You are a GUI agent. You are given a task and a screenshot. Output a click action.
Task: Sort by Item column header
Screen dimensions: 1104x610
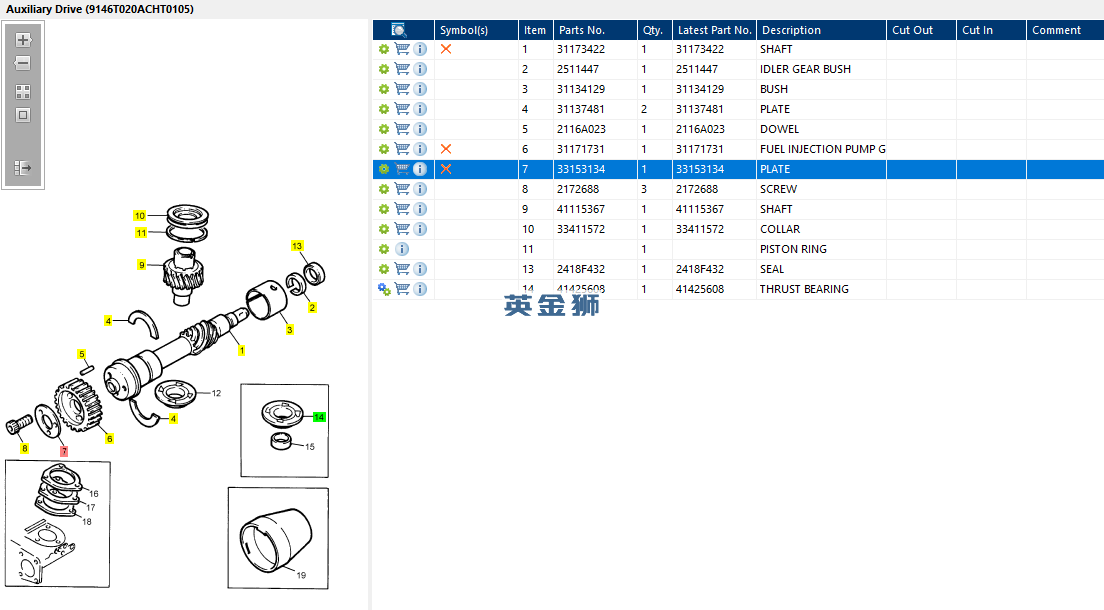point(536,30)
